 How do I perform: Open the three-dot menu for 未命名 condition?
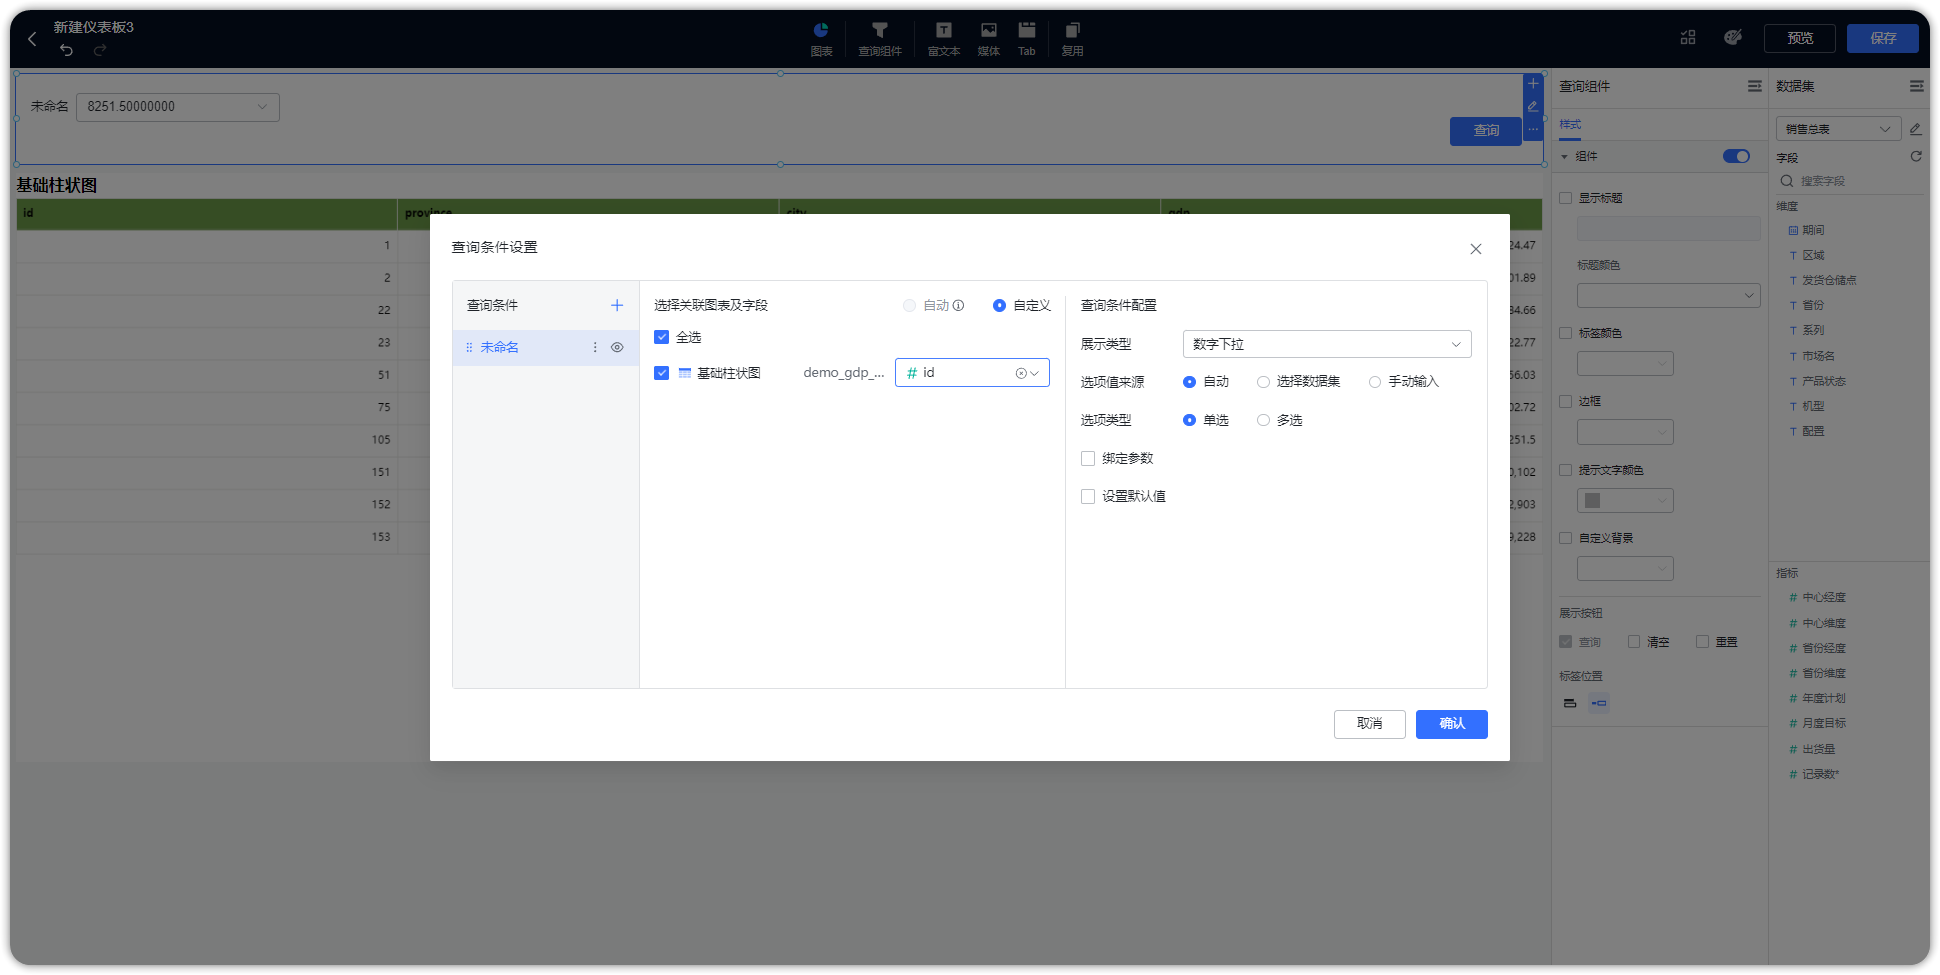(595, 347)
